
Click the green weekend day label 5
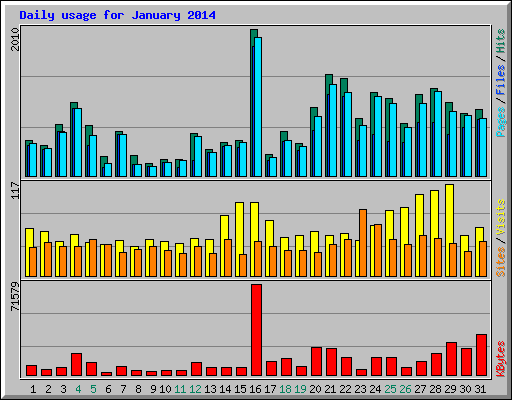[93, 389]
